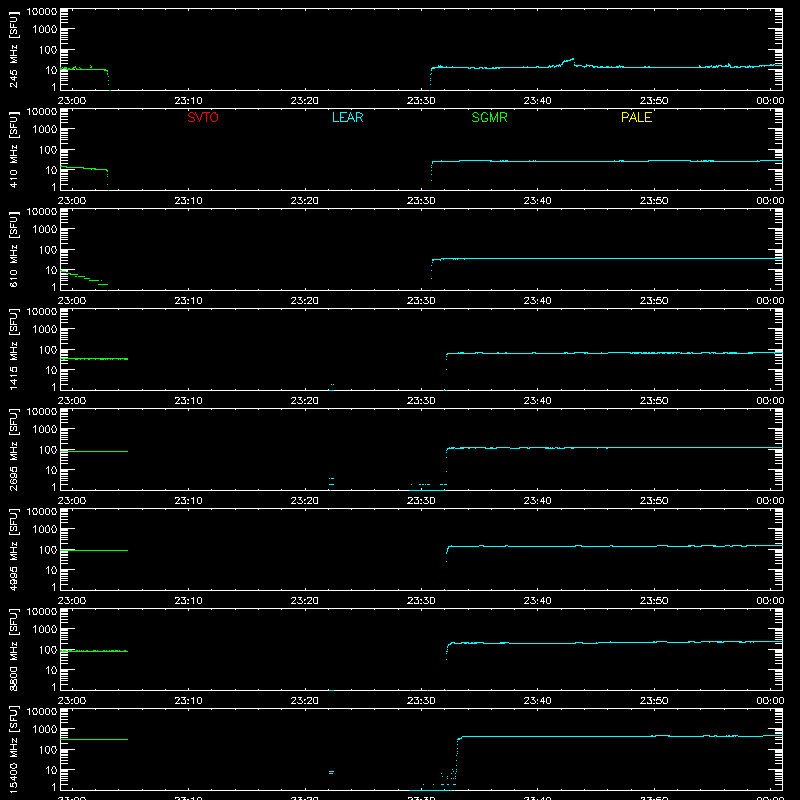Select the 245 MHz [SFU] axis title
Viewport: 800px width, 800px height.
14,49
